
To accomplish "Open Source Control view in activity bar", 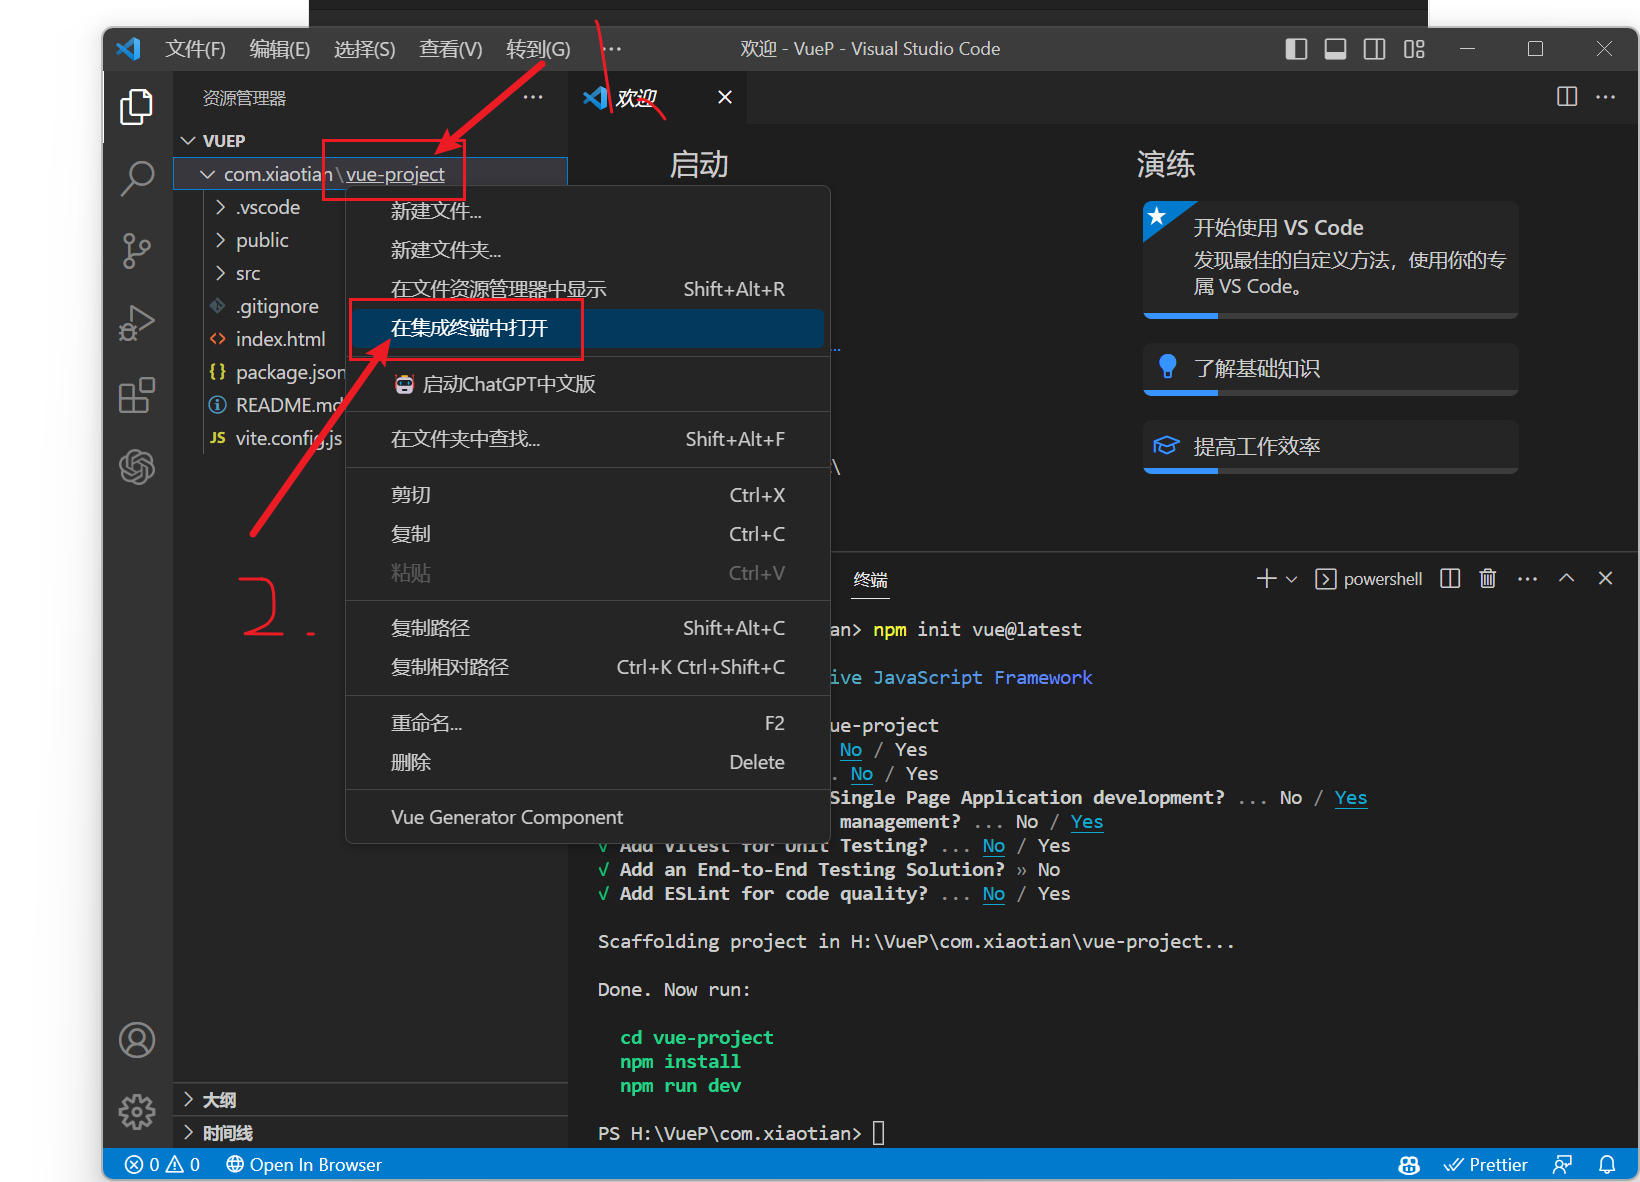I will 137,251.
